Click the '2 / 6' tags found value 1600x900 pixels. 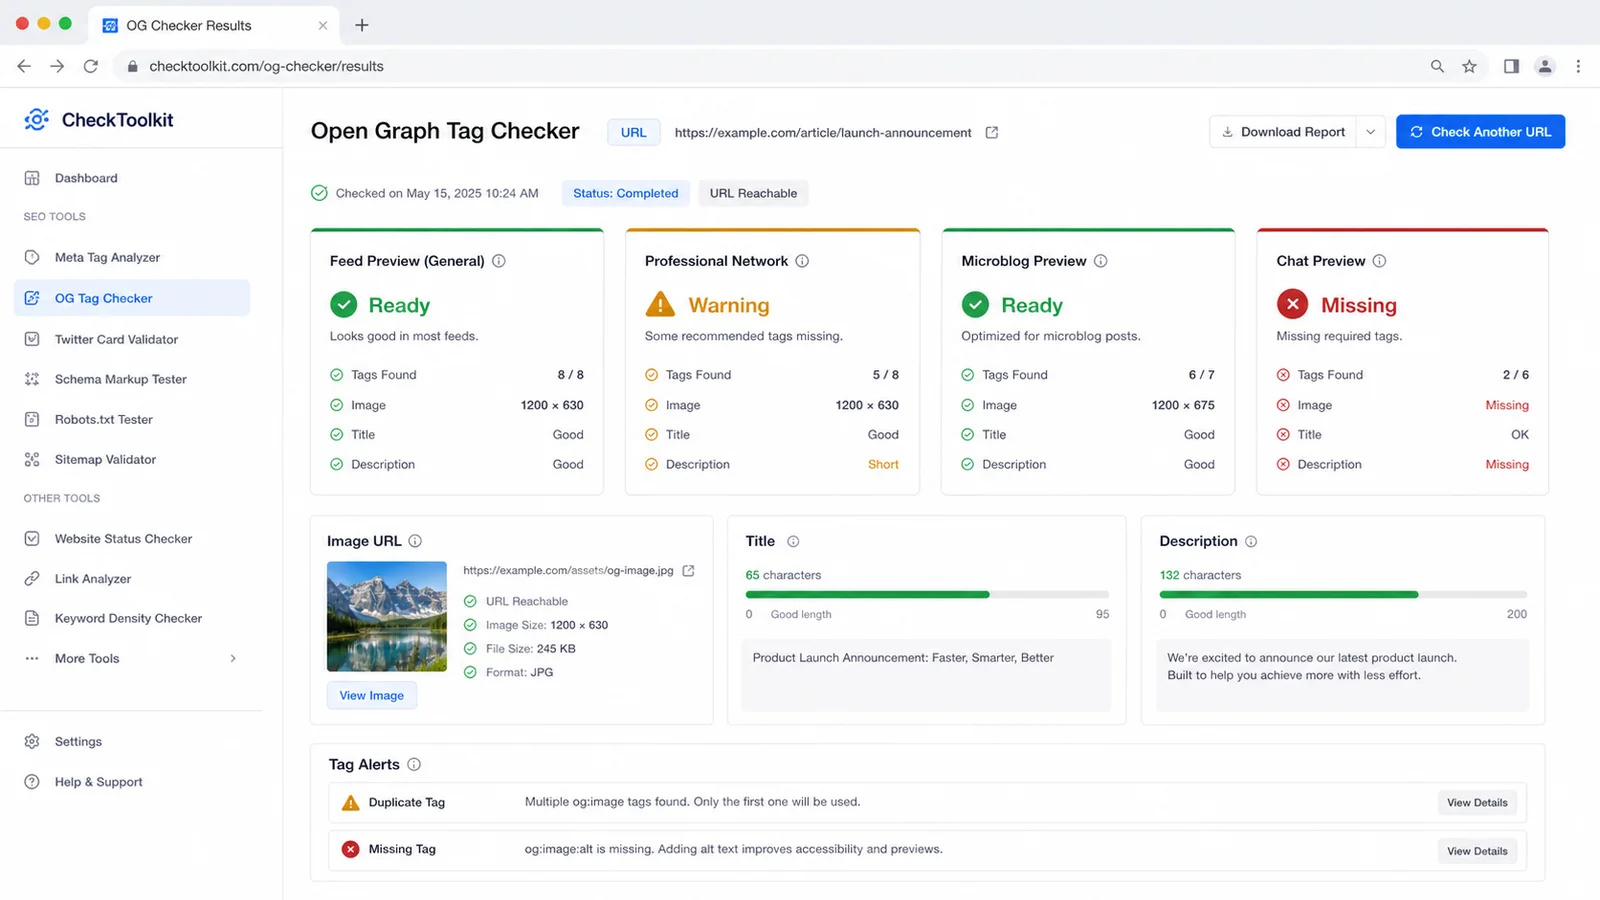point(1516,375)
